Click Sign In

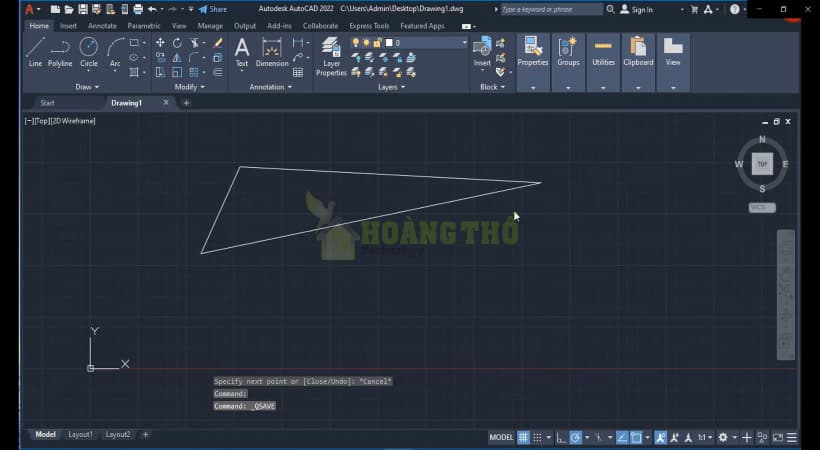[x=636, y=9]
